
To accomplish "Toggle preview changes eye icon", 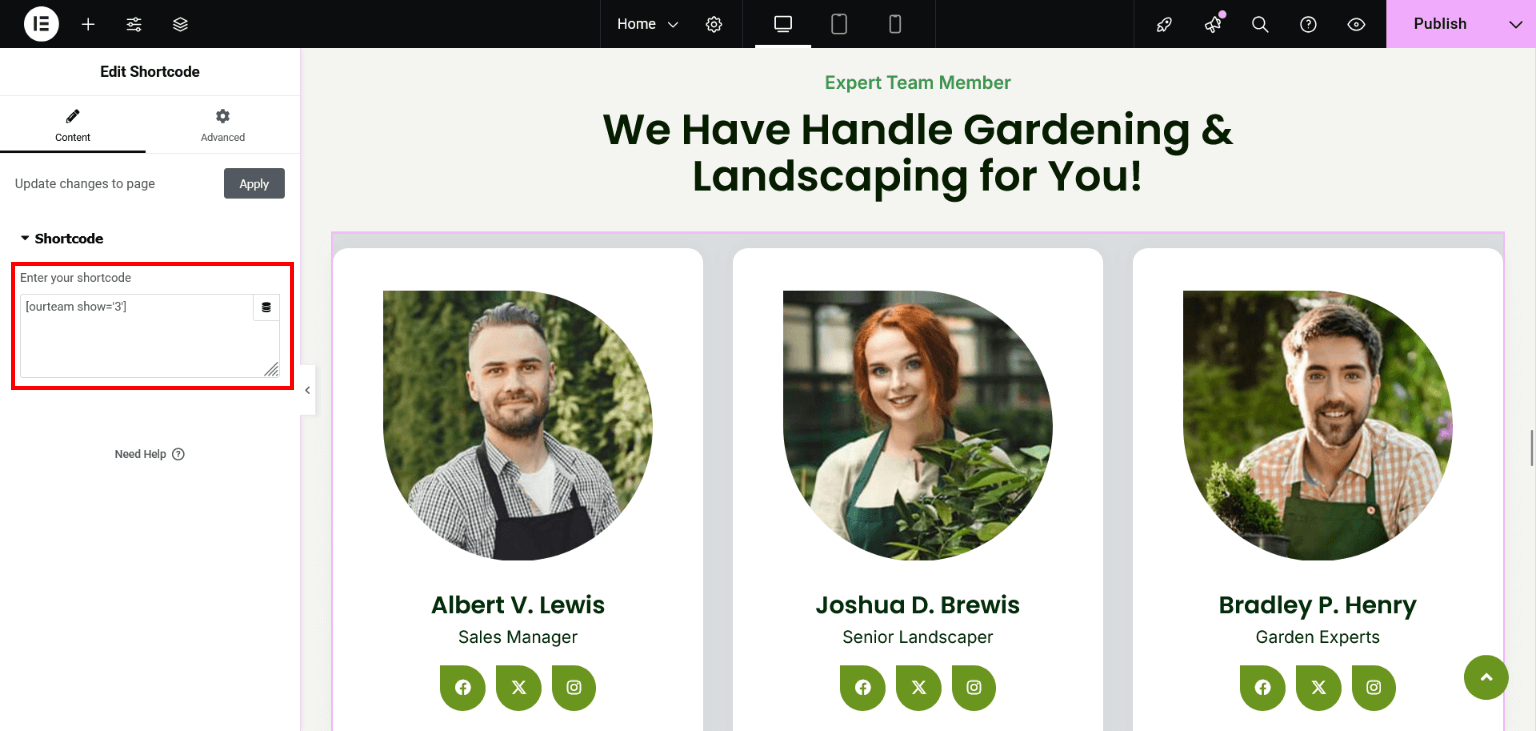I will [x=1356, y=24].
